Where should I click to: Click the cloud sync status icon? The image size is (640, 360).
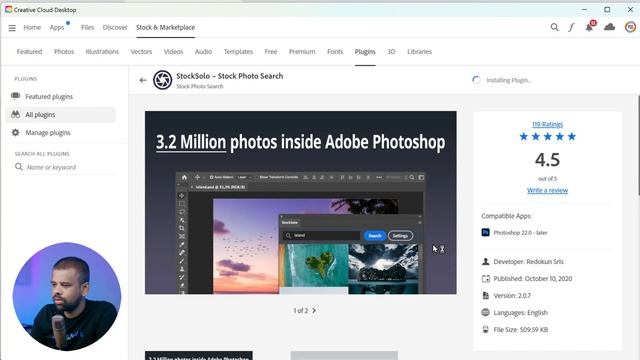[609, 27]
